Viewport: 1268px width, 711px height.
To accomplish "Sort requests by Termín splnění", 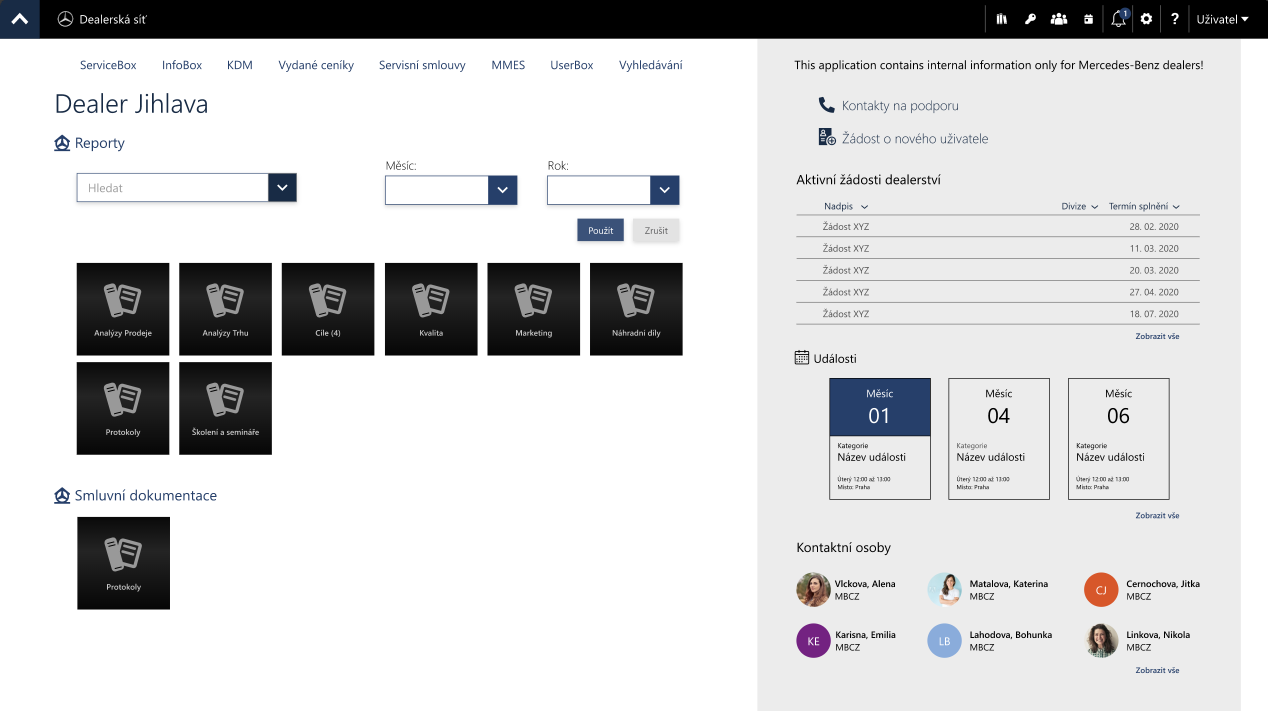I will point(1140,206).
